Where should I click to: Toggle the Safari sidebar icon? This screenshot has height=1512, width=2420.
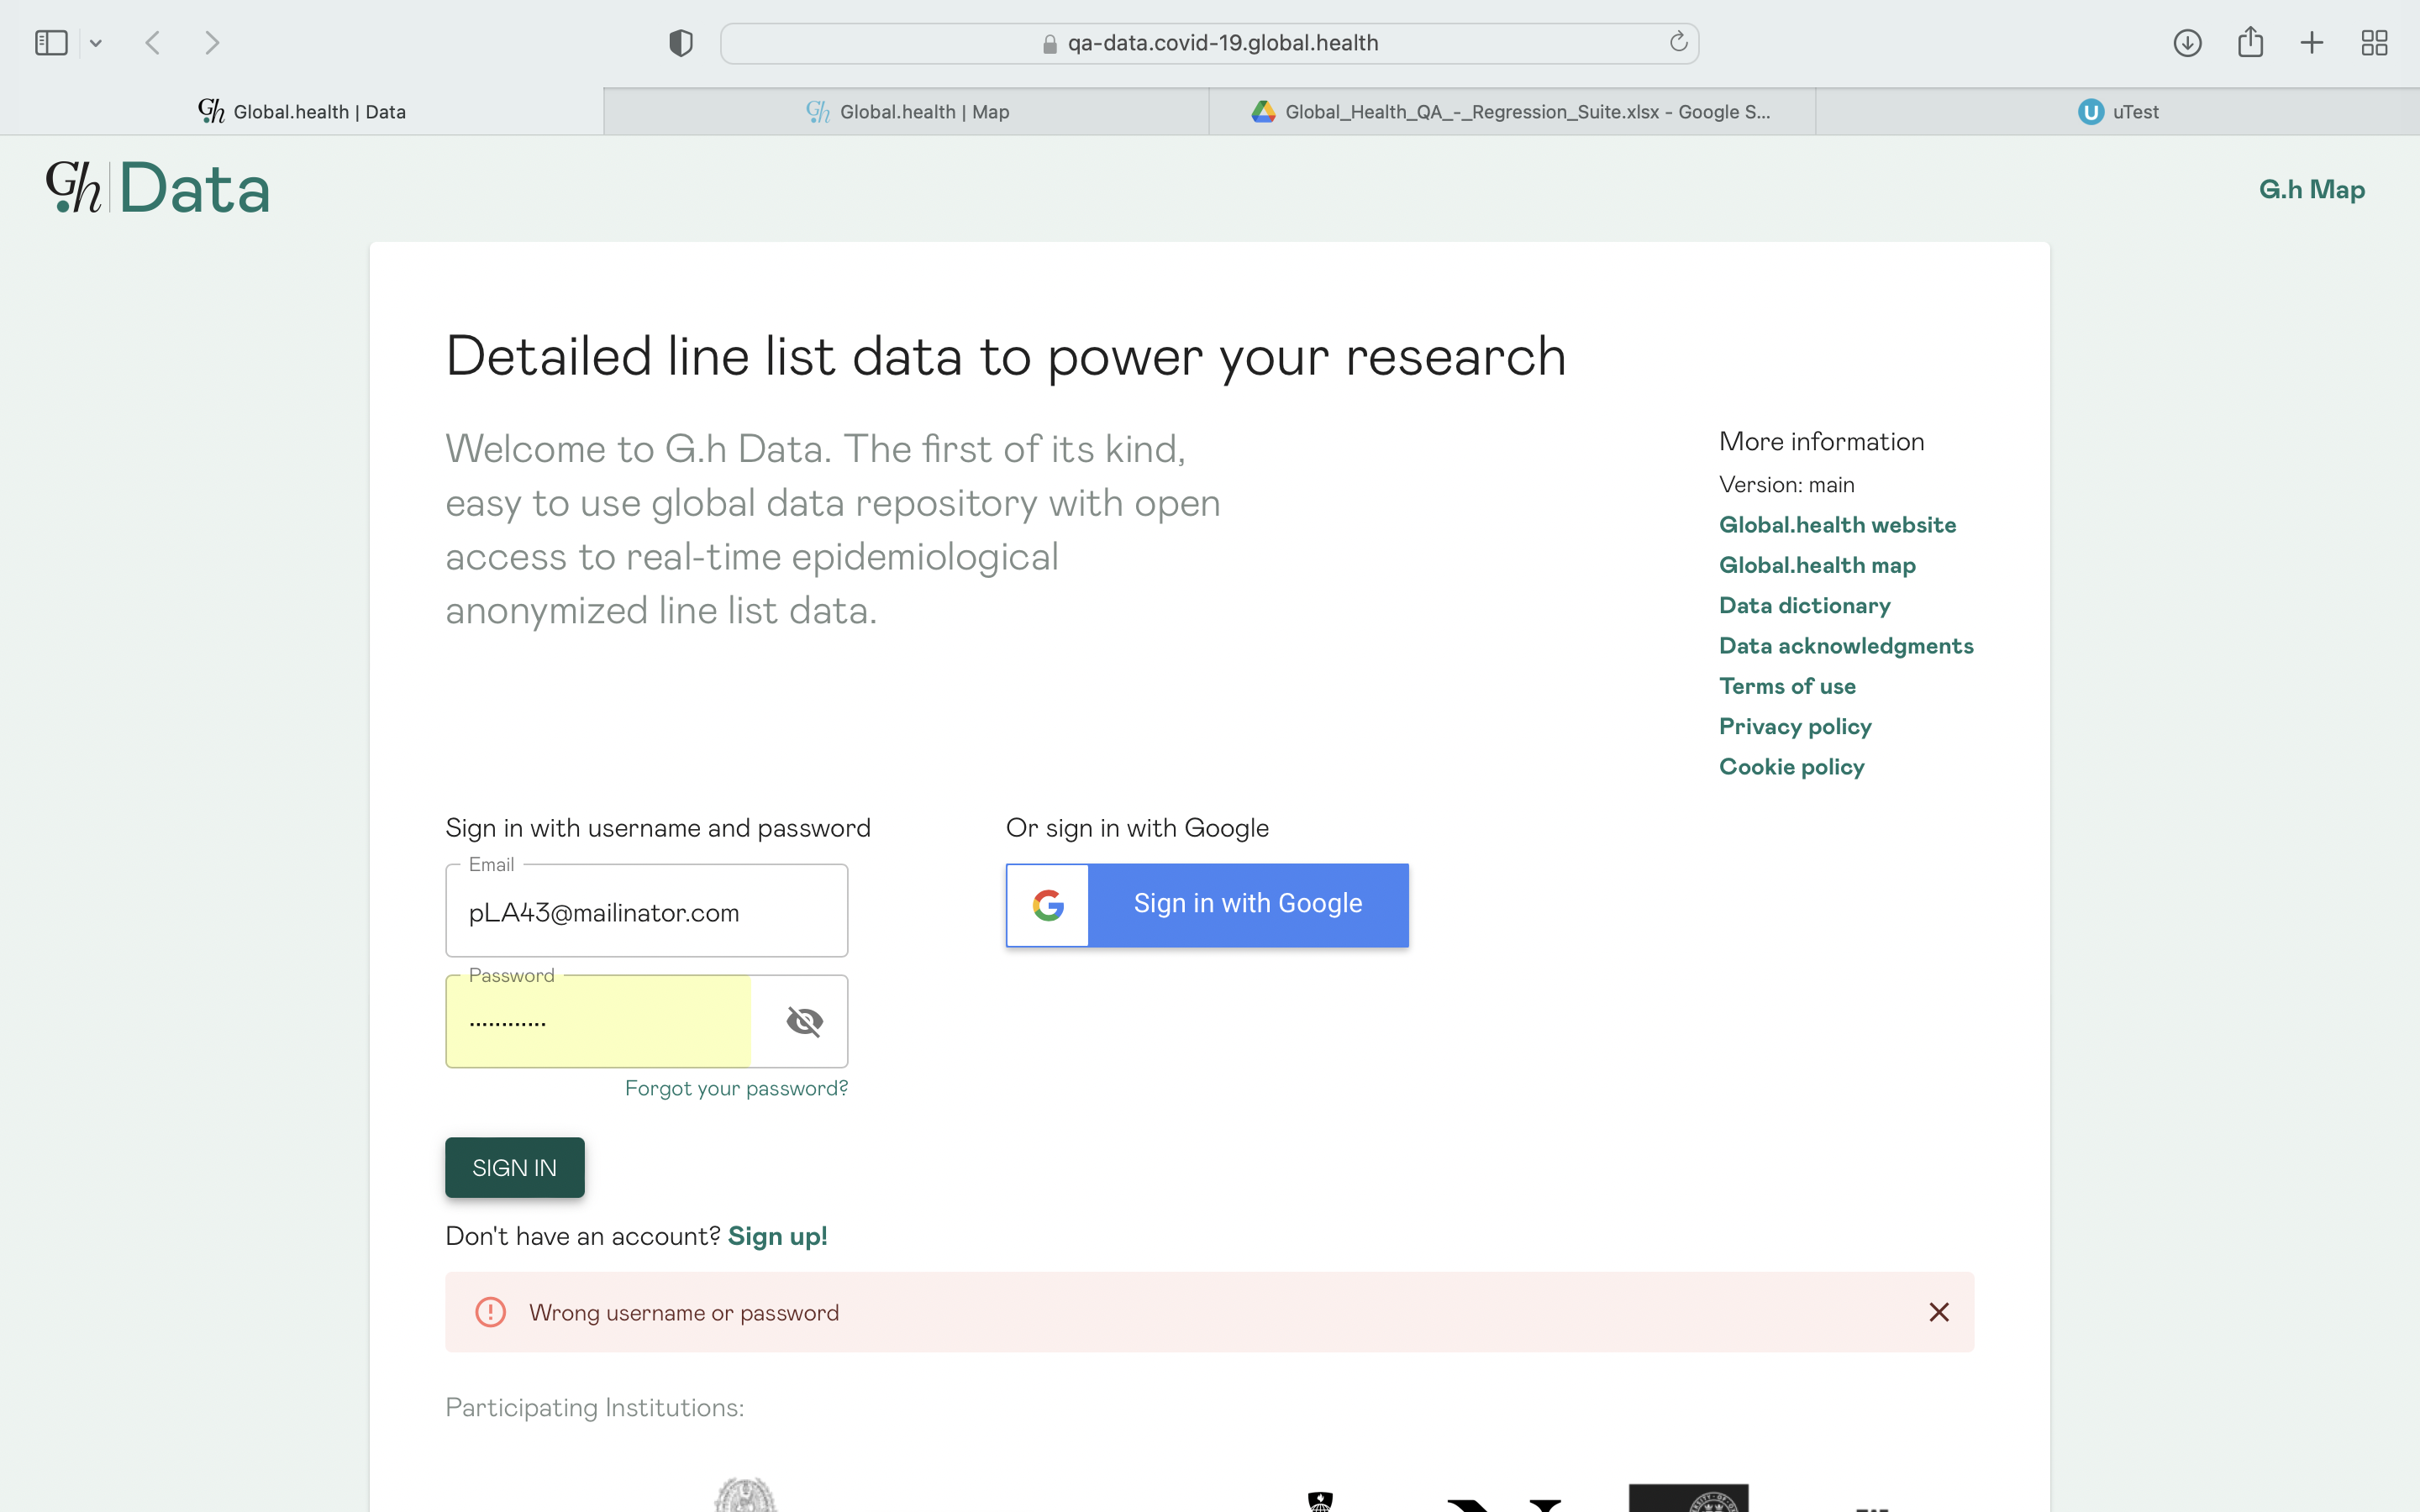[51, 43]
